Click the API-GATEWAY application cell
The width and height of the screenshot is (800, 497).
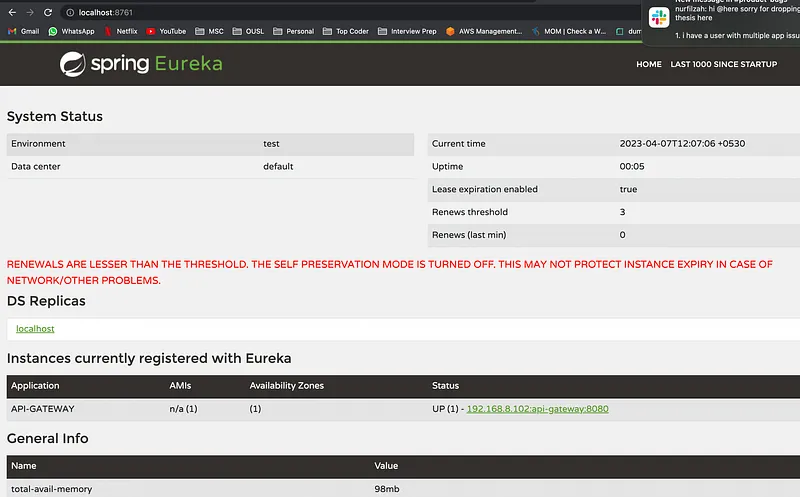click(x=43, y=409)
